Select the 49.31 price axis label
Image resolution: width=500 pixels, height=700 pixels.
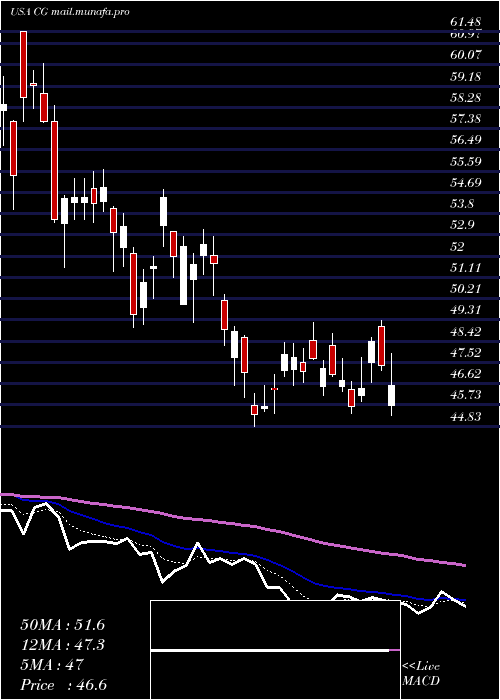(x=466, y=310)
